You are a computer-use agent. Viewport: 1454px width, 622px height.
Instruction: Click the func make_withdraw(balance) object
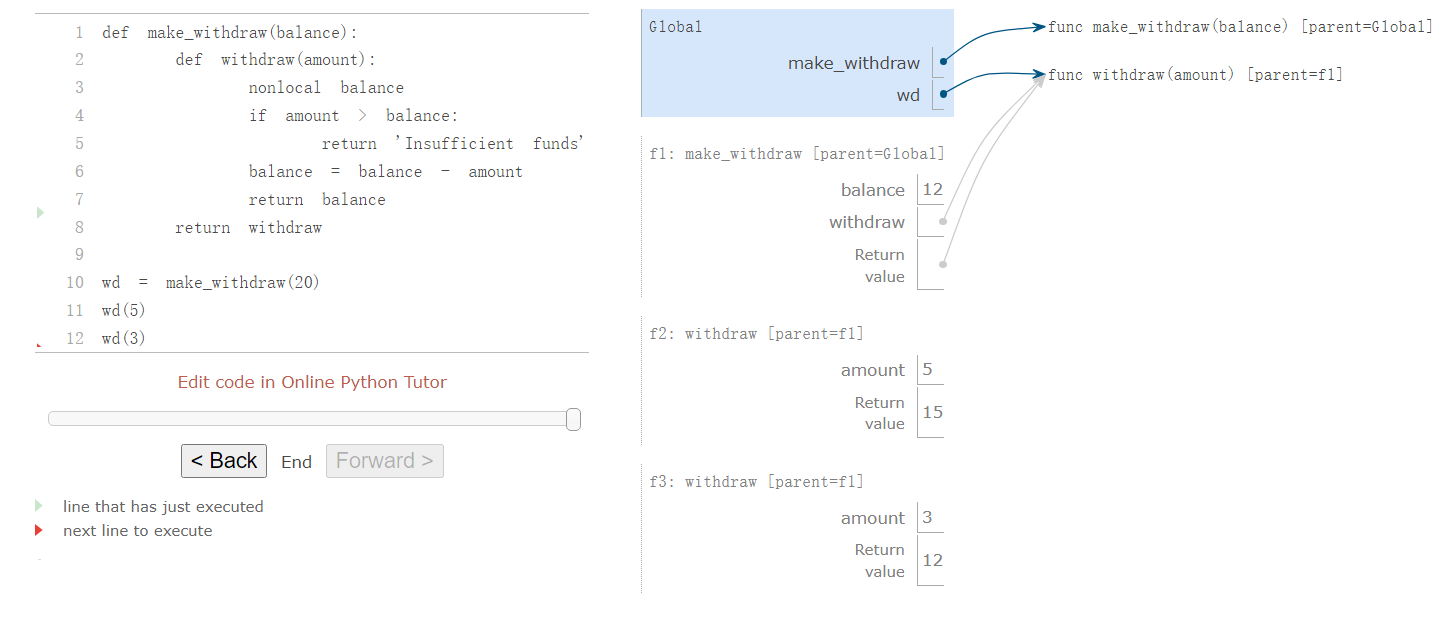pos(1240,27)
